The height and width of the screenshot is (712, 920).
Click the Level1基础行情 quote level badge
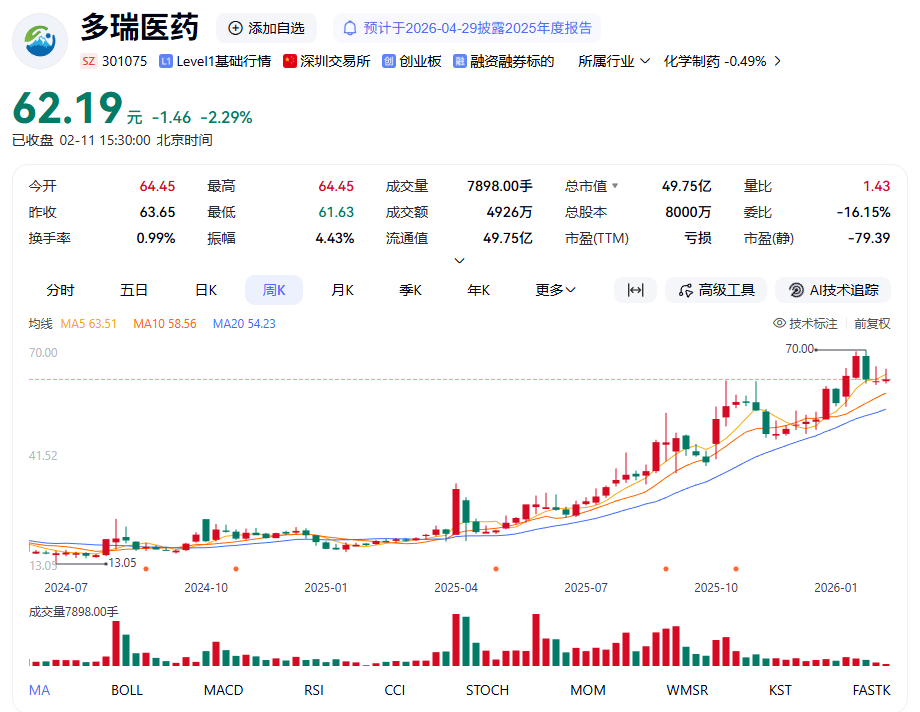click(215, 61)
